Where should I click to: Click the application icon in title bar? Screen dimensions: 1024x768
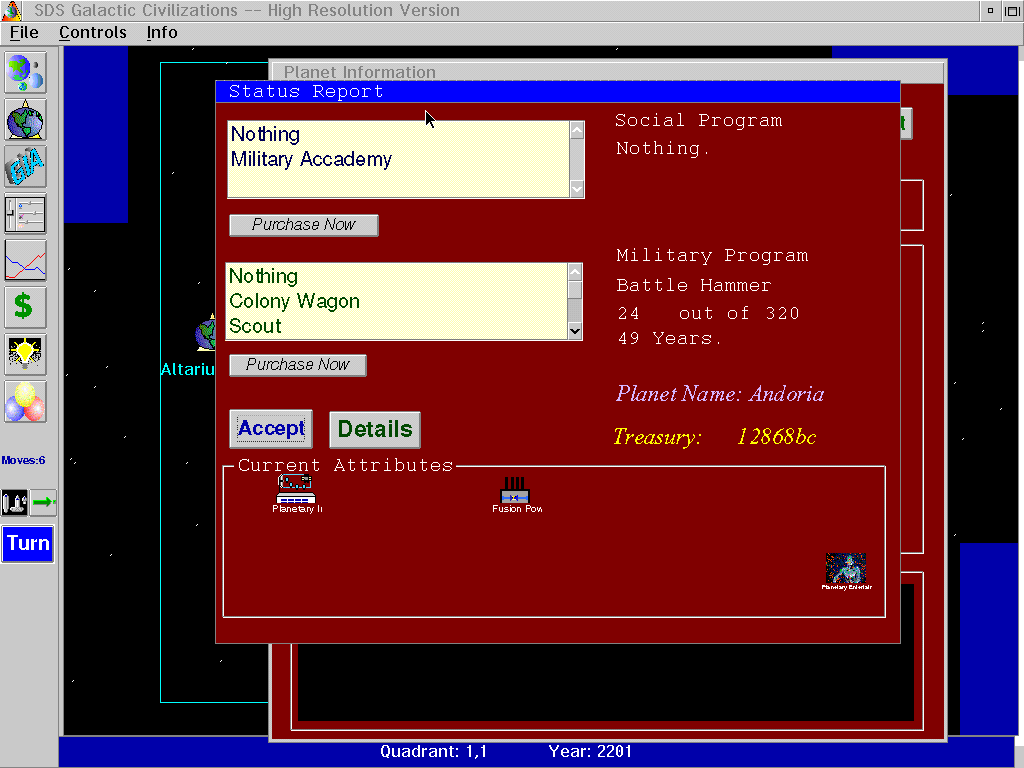pos(12,10)
